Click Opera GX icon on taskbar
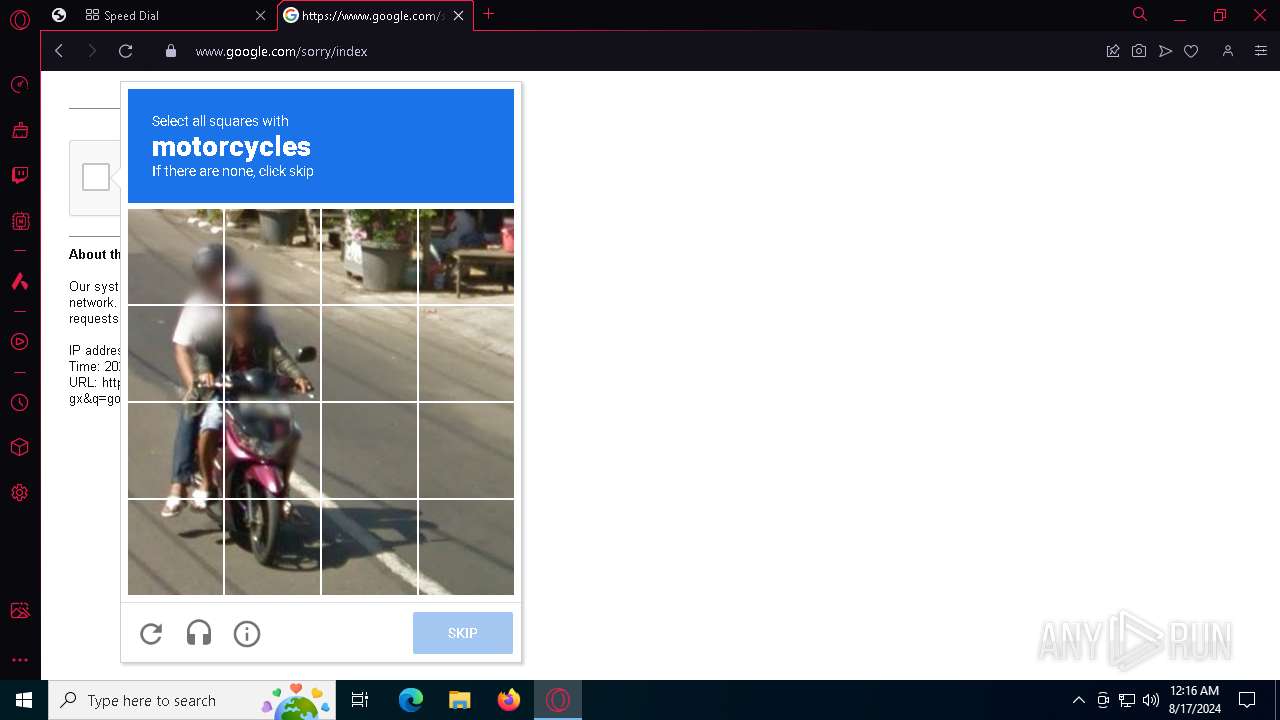This screenshot has height=720, width=1280. click(x=557, y=700)
